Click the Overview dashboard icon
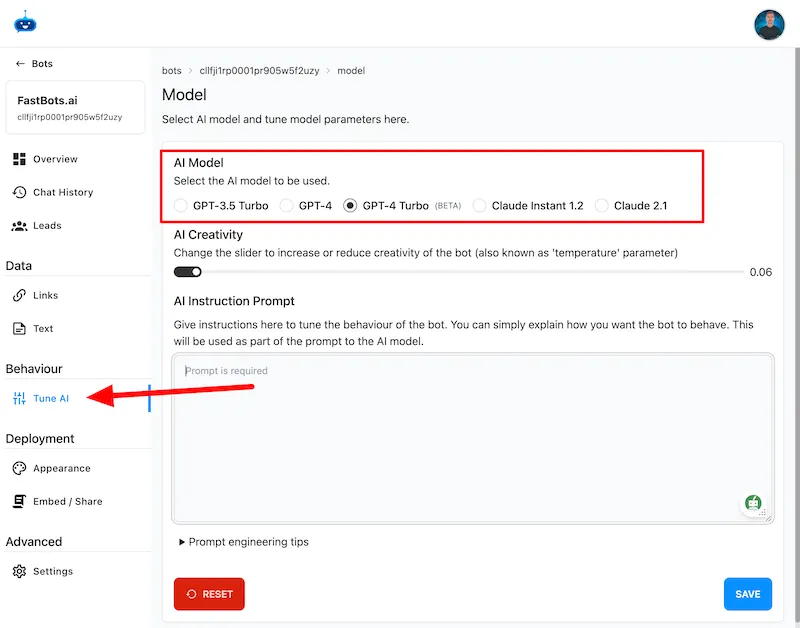Screen dimensions: 800x628 (x=19, y=159)
